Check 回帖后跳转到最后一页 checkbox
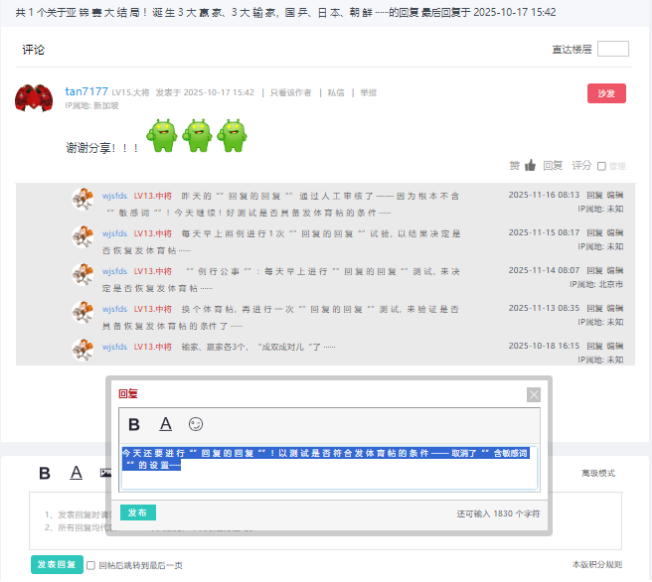 pyautogui.click(x=91, y=566)
